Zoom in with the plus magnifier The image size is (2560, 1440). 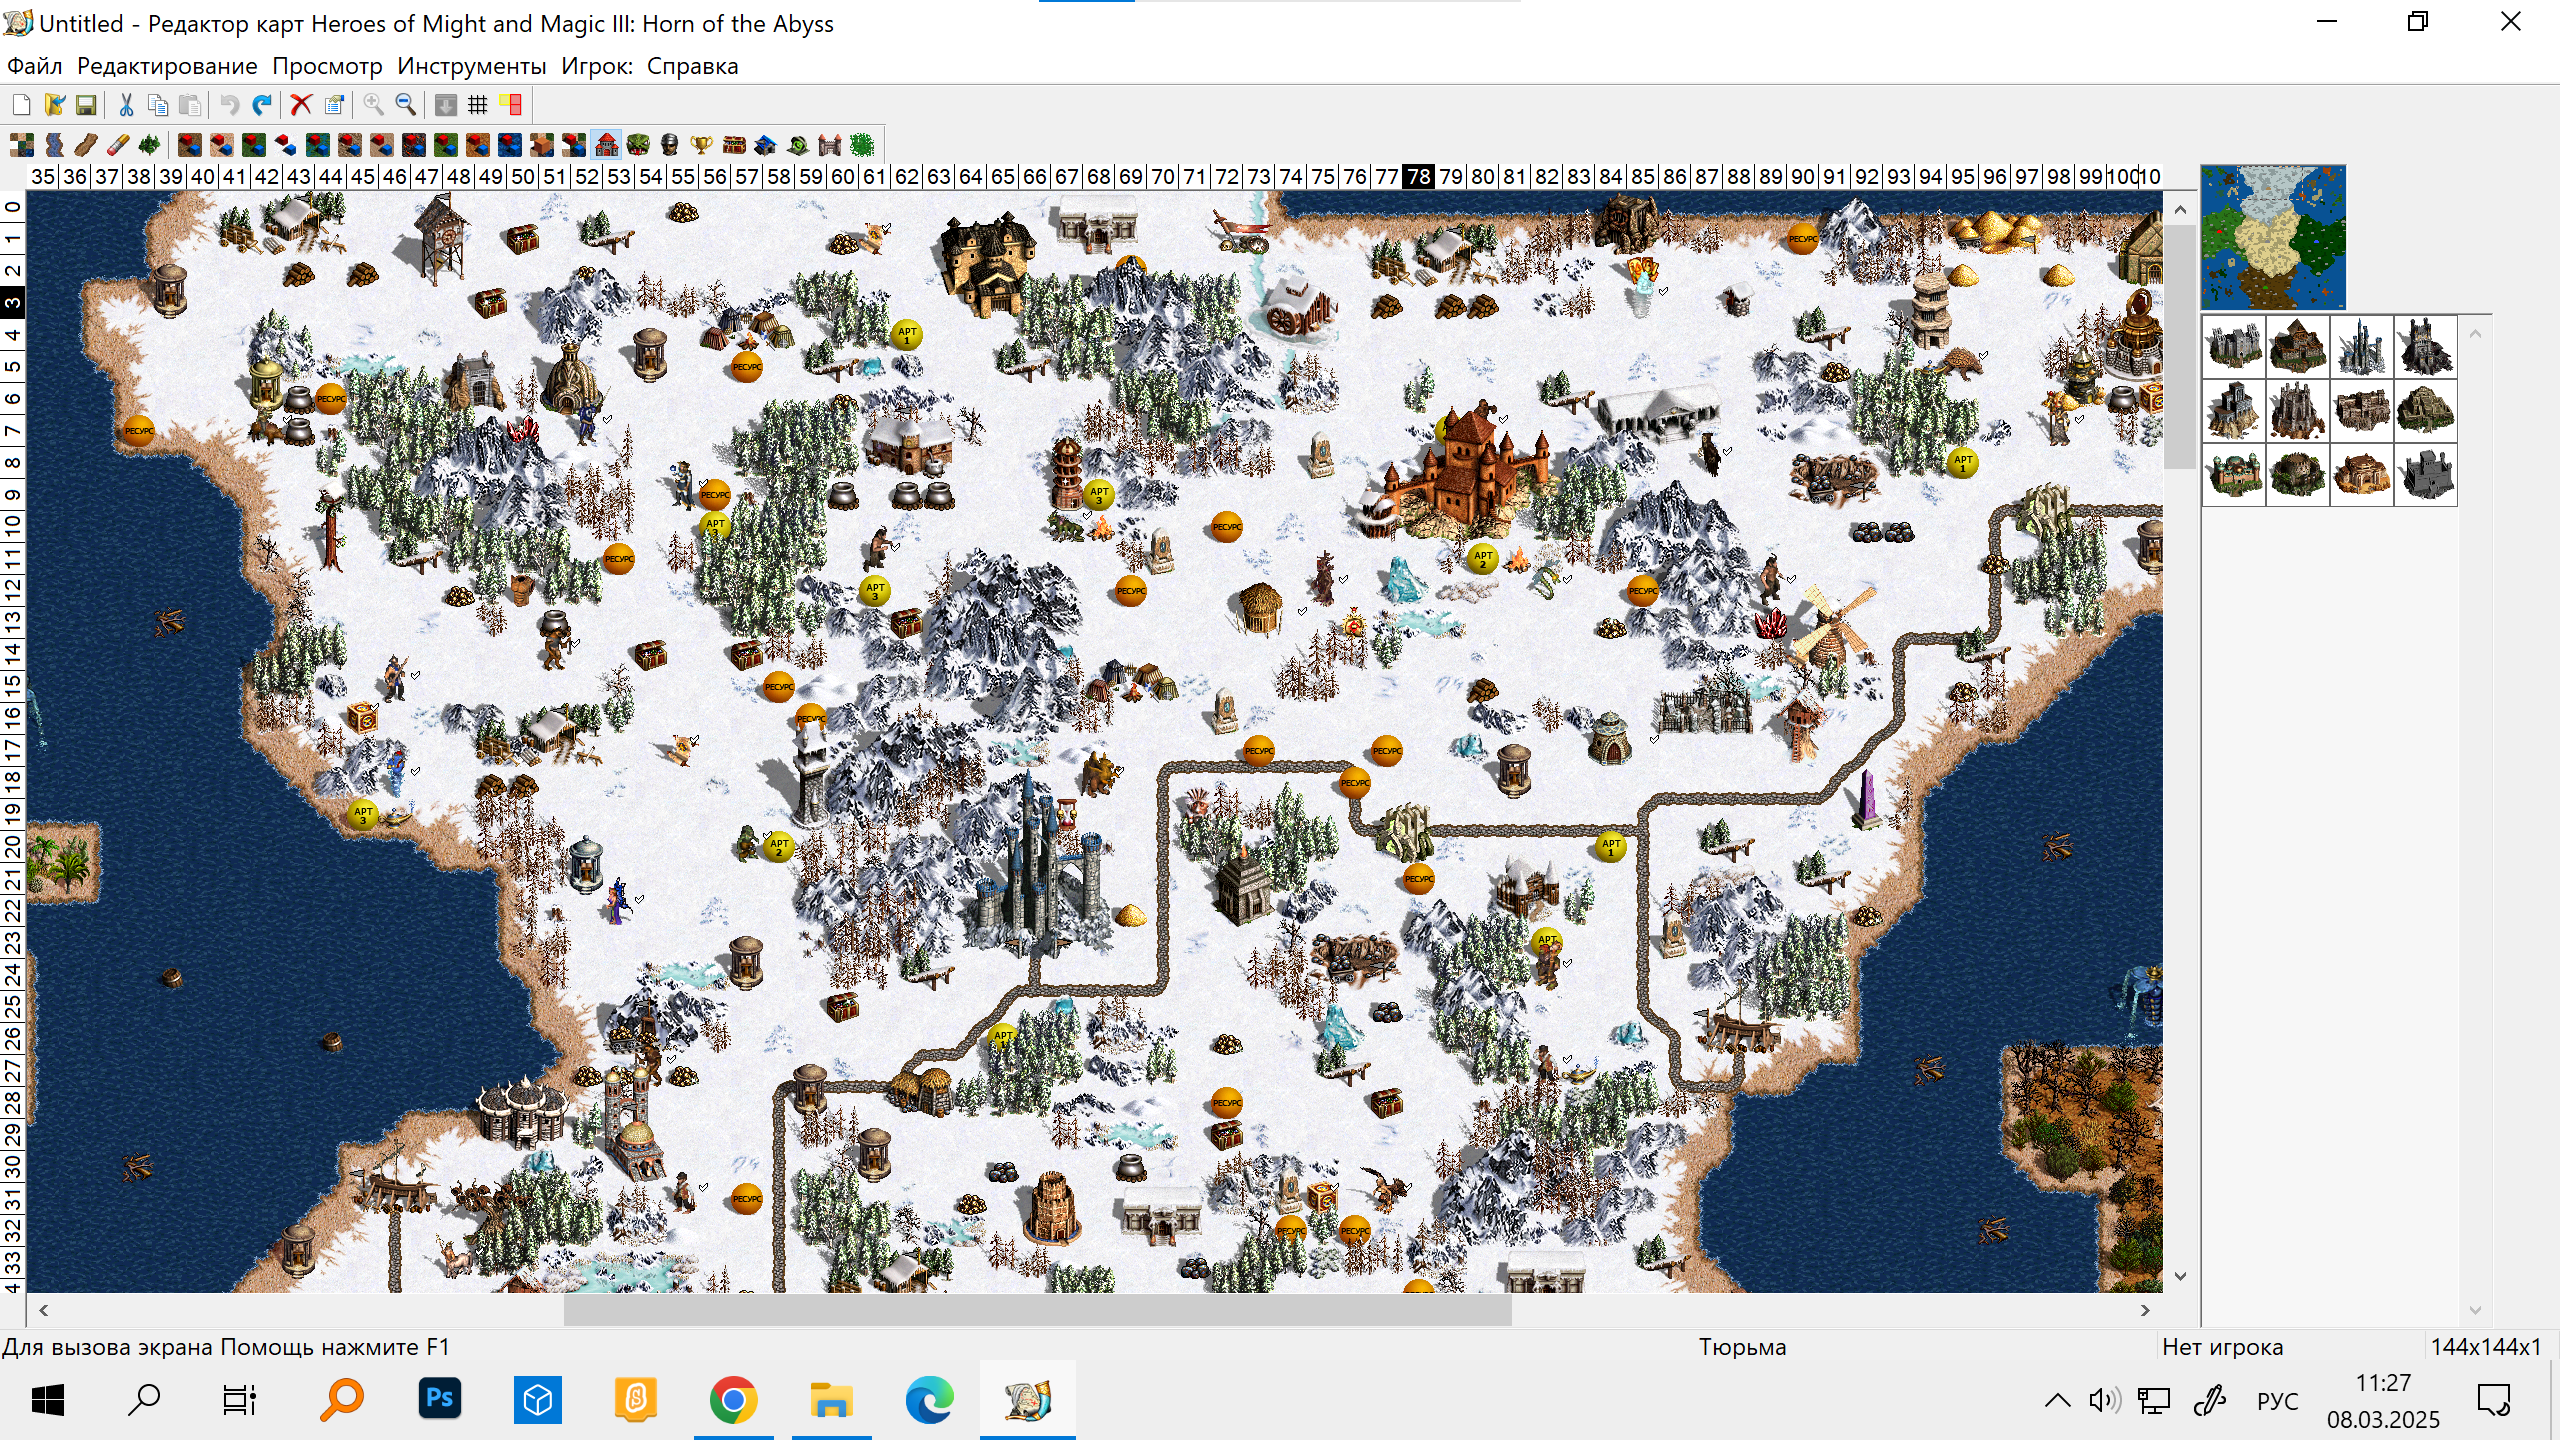[x=373, y=105]
